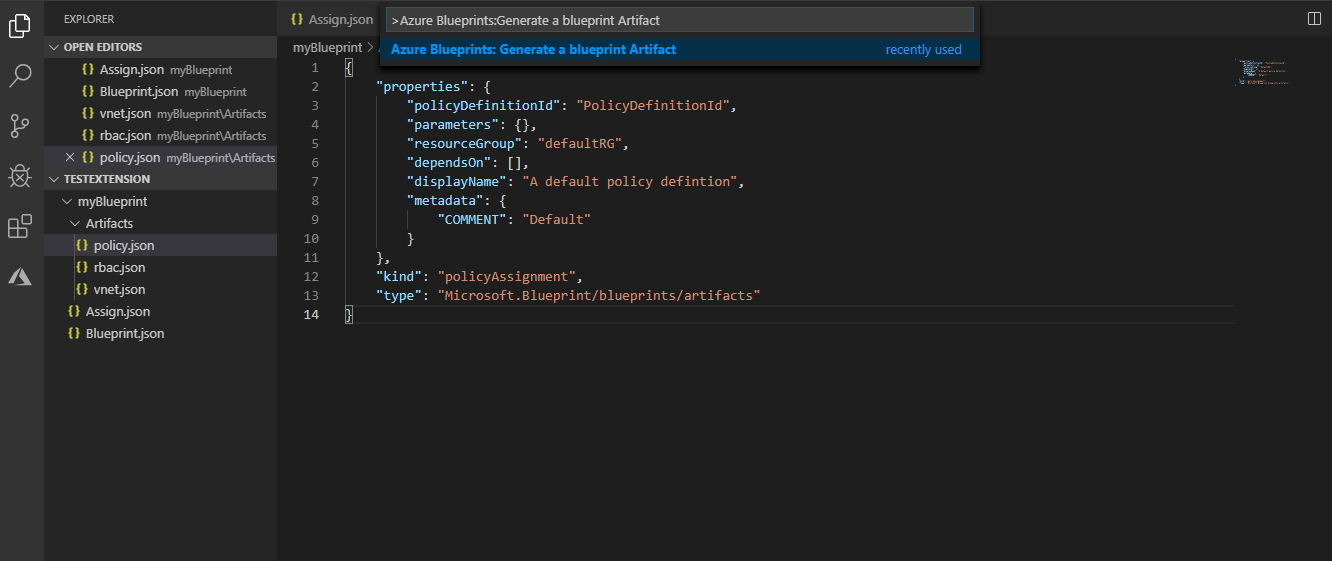Click the command palette input field
1332x561 pixels.
pyautogui.click(x=680, y=20)
